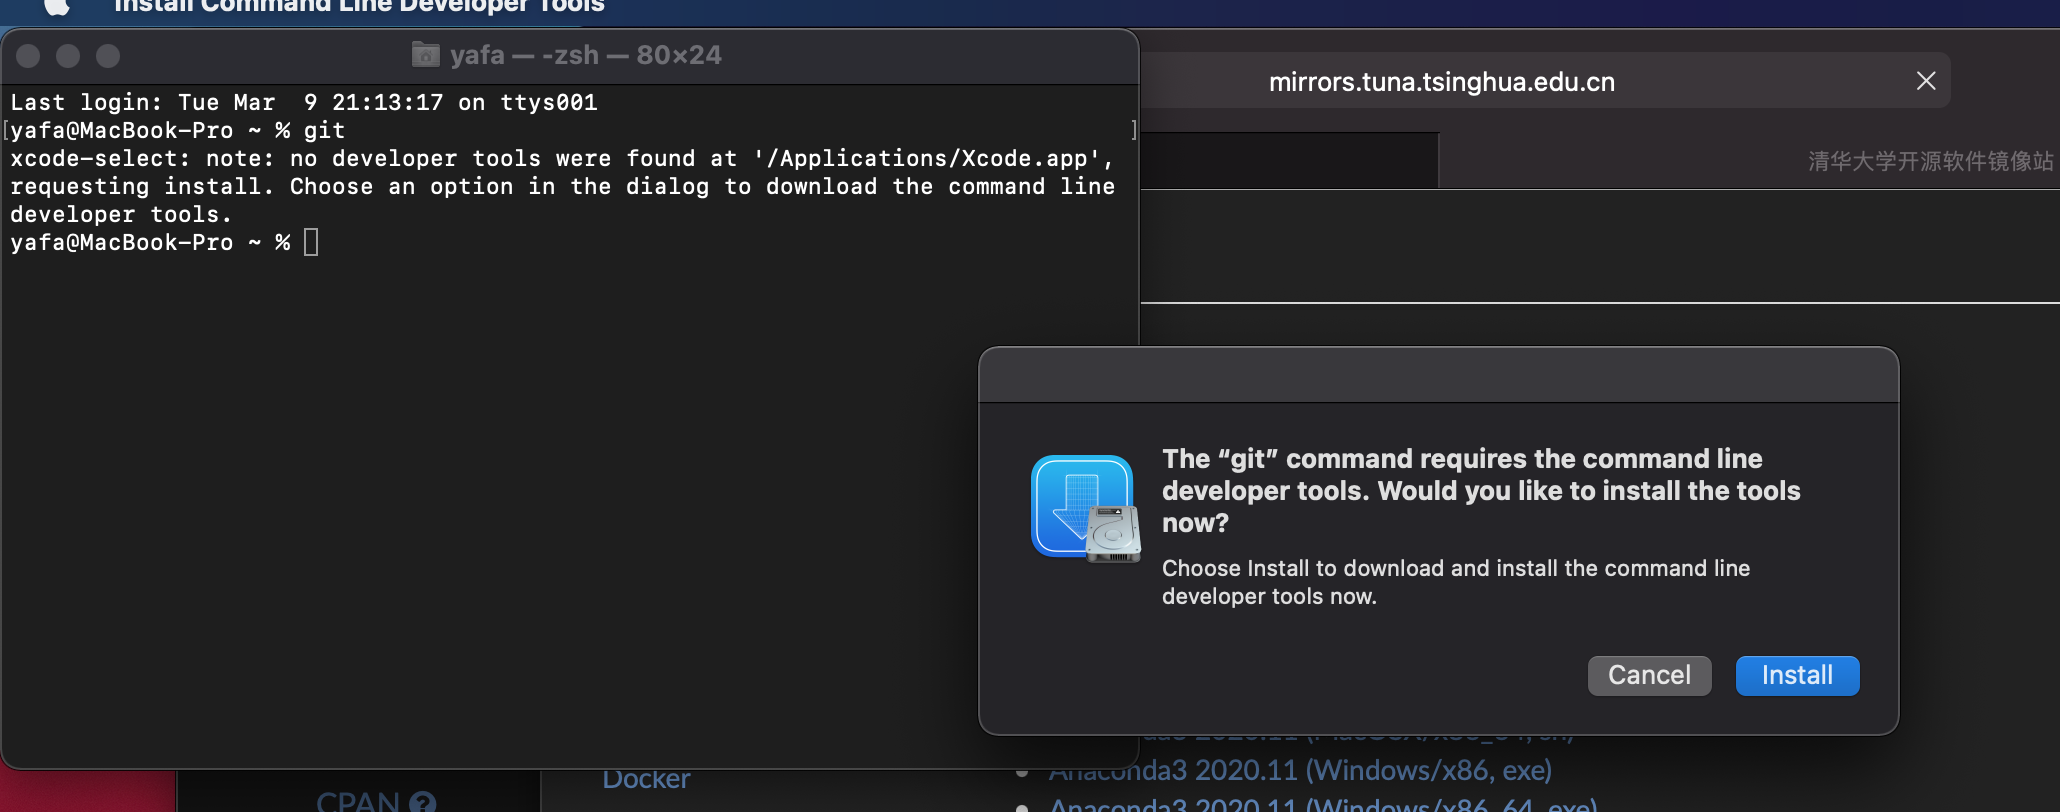Click the installer icon in the dialog

click(x=1086, y=509)
